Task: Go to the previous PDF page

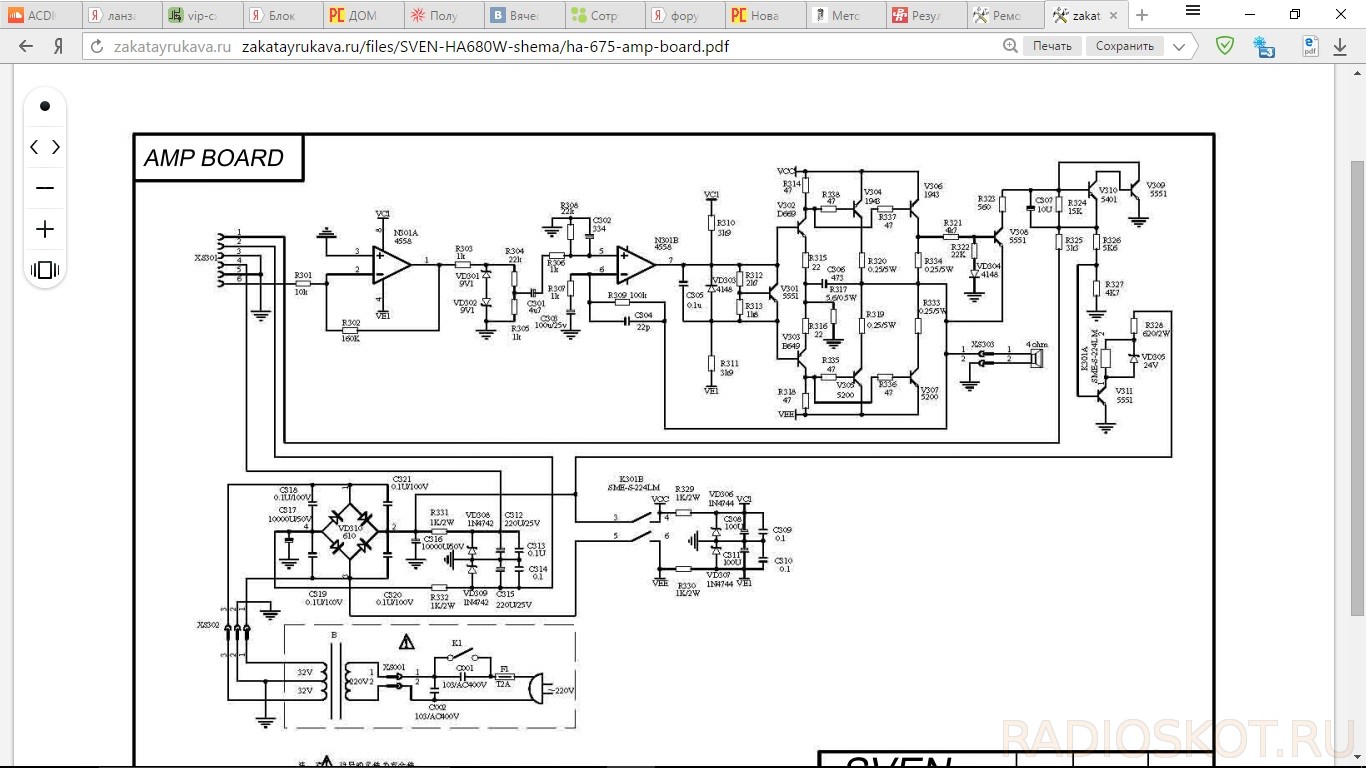Action: pyautogui.click(x=35, y=147)
